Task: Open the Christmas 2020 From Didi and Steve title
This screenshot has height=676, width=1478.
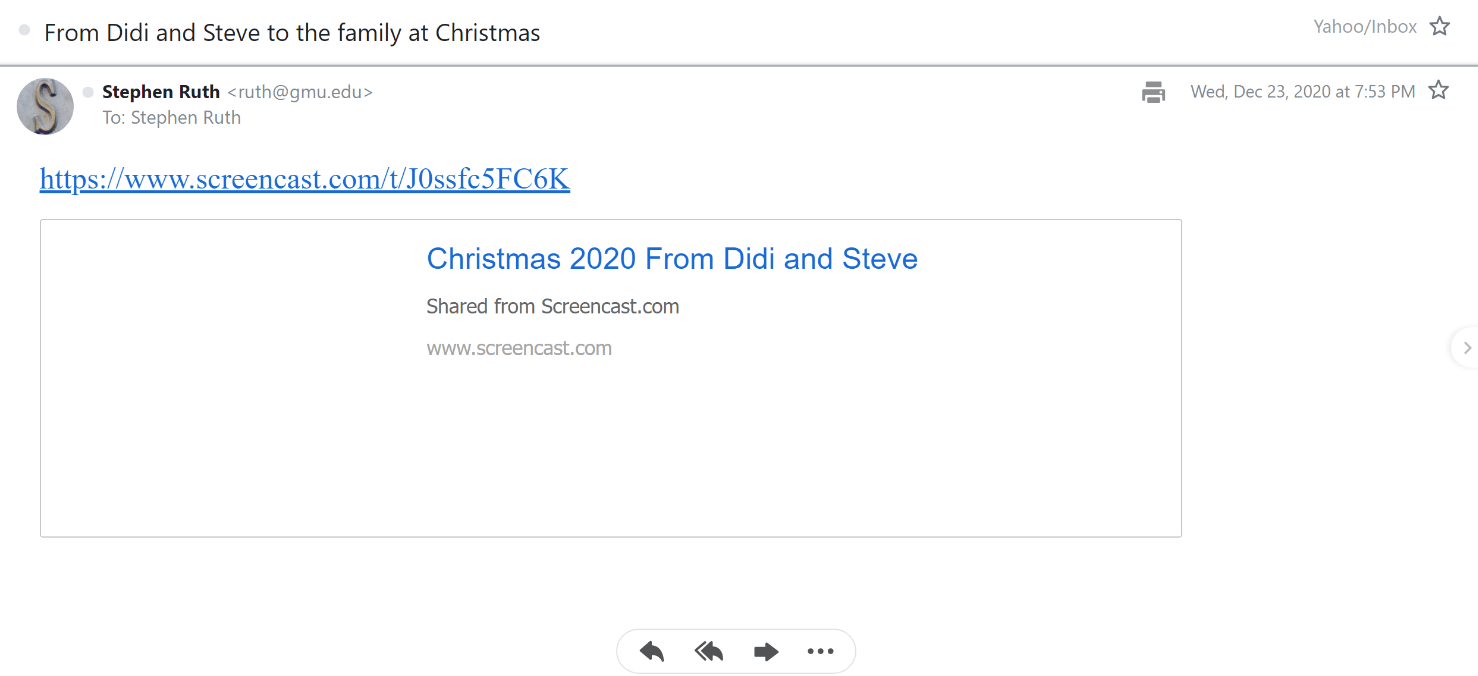Action: pyautogui.click(x=672, y=259)
